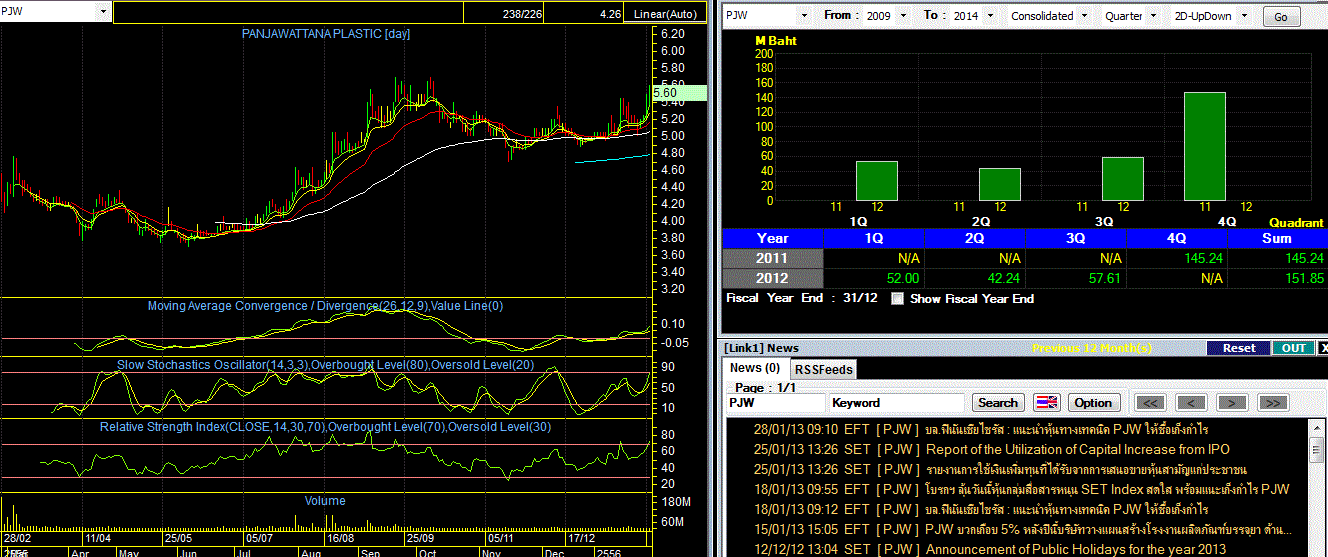The image size is (1328, 557).
Task: Click the Volume pane label
Action: [325, 501]
